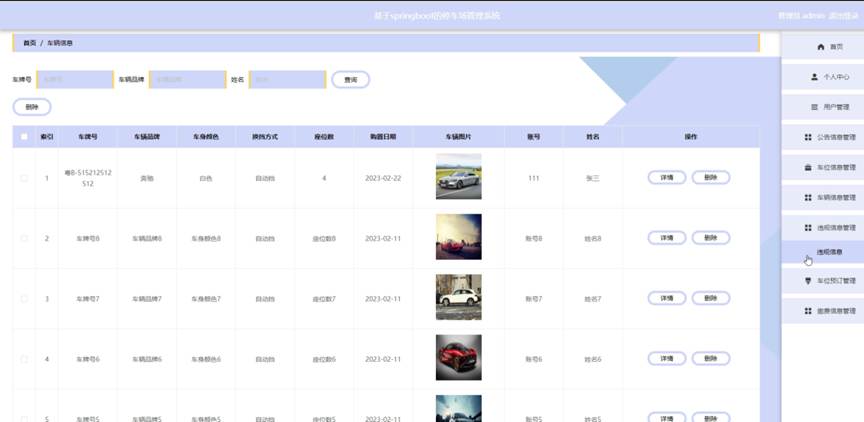Open 缴费信息管理 in the sidebar
The height and width of the screenshot is (422, 864).
pyautogui.click(x=823, y=311)
